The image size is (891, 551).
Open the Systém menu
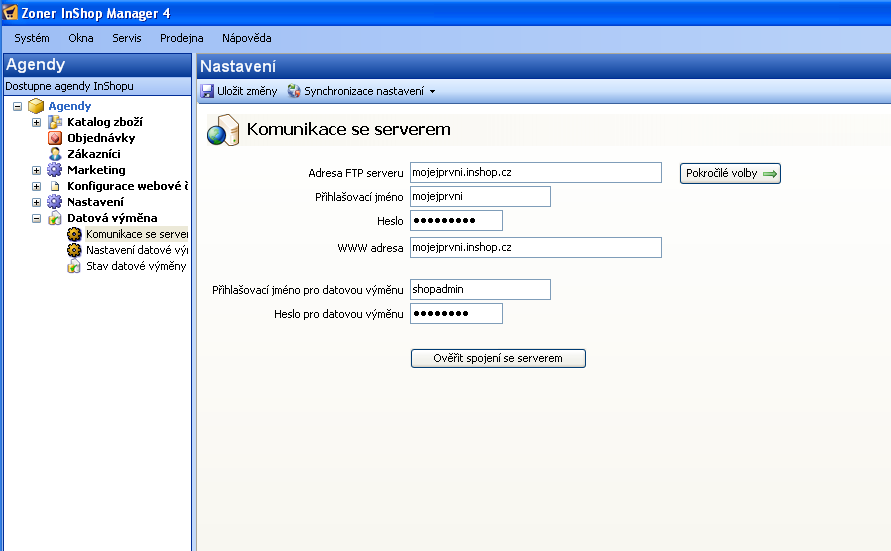(32, 38)
